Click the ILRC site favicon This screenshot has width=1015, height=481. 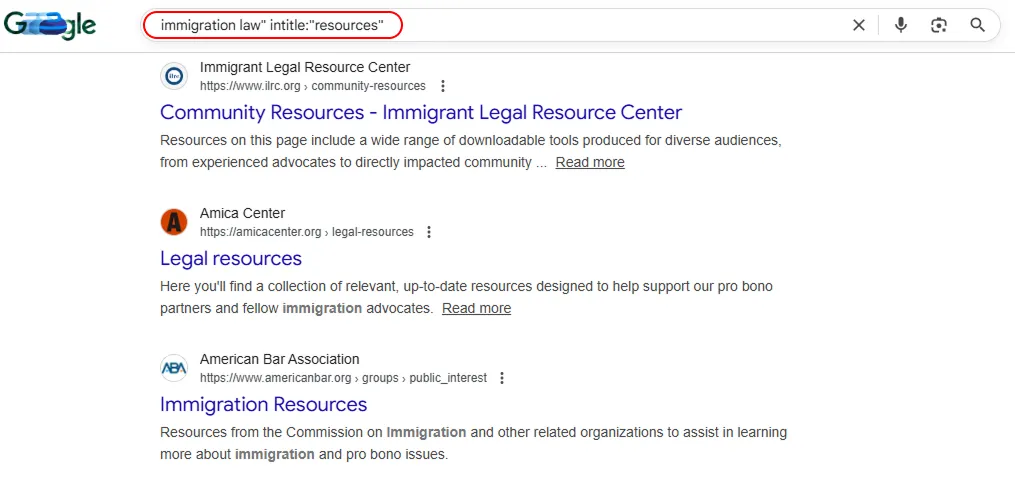point(173,76)
